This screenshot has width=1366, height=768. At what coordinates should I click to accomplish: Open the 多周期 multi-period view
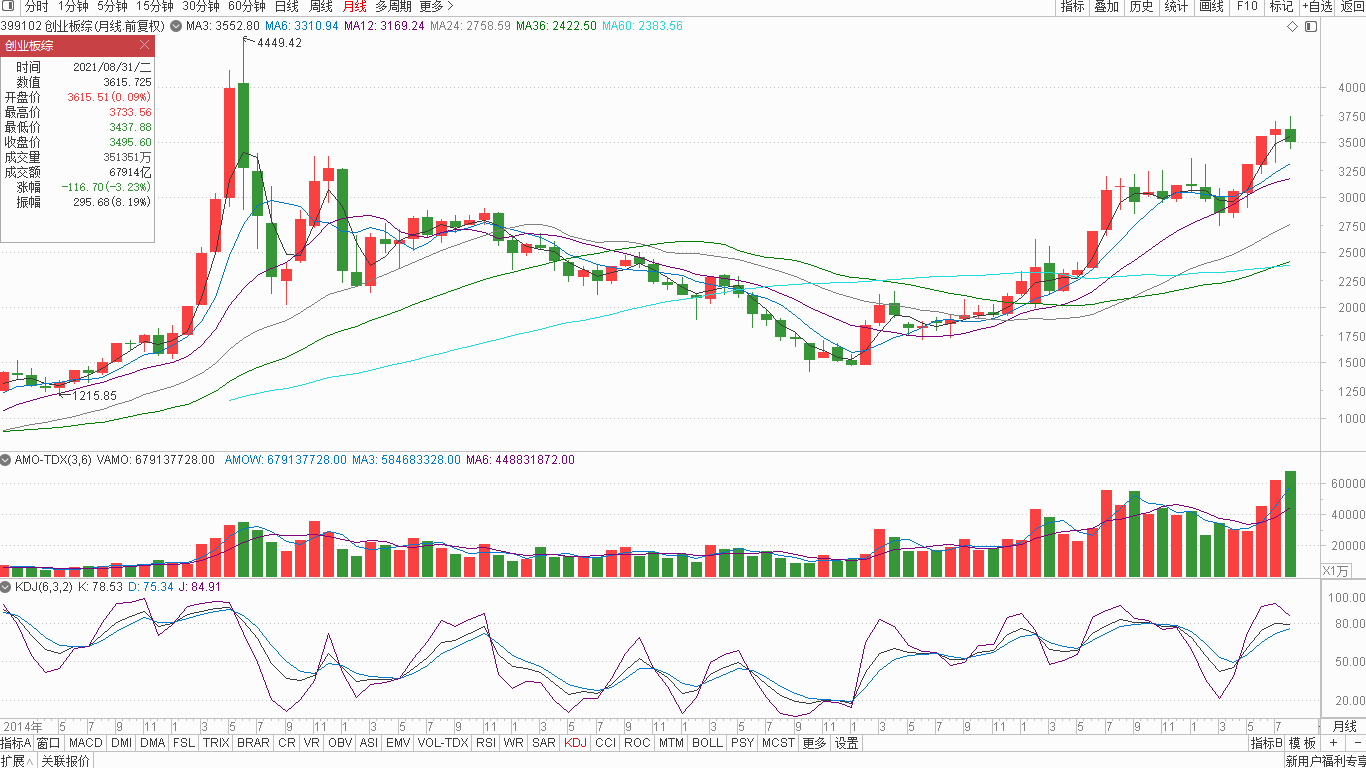coord(394,6)
